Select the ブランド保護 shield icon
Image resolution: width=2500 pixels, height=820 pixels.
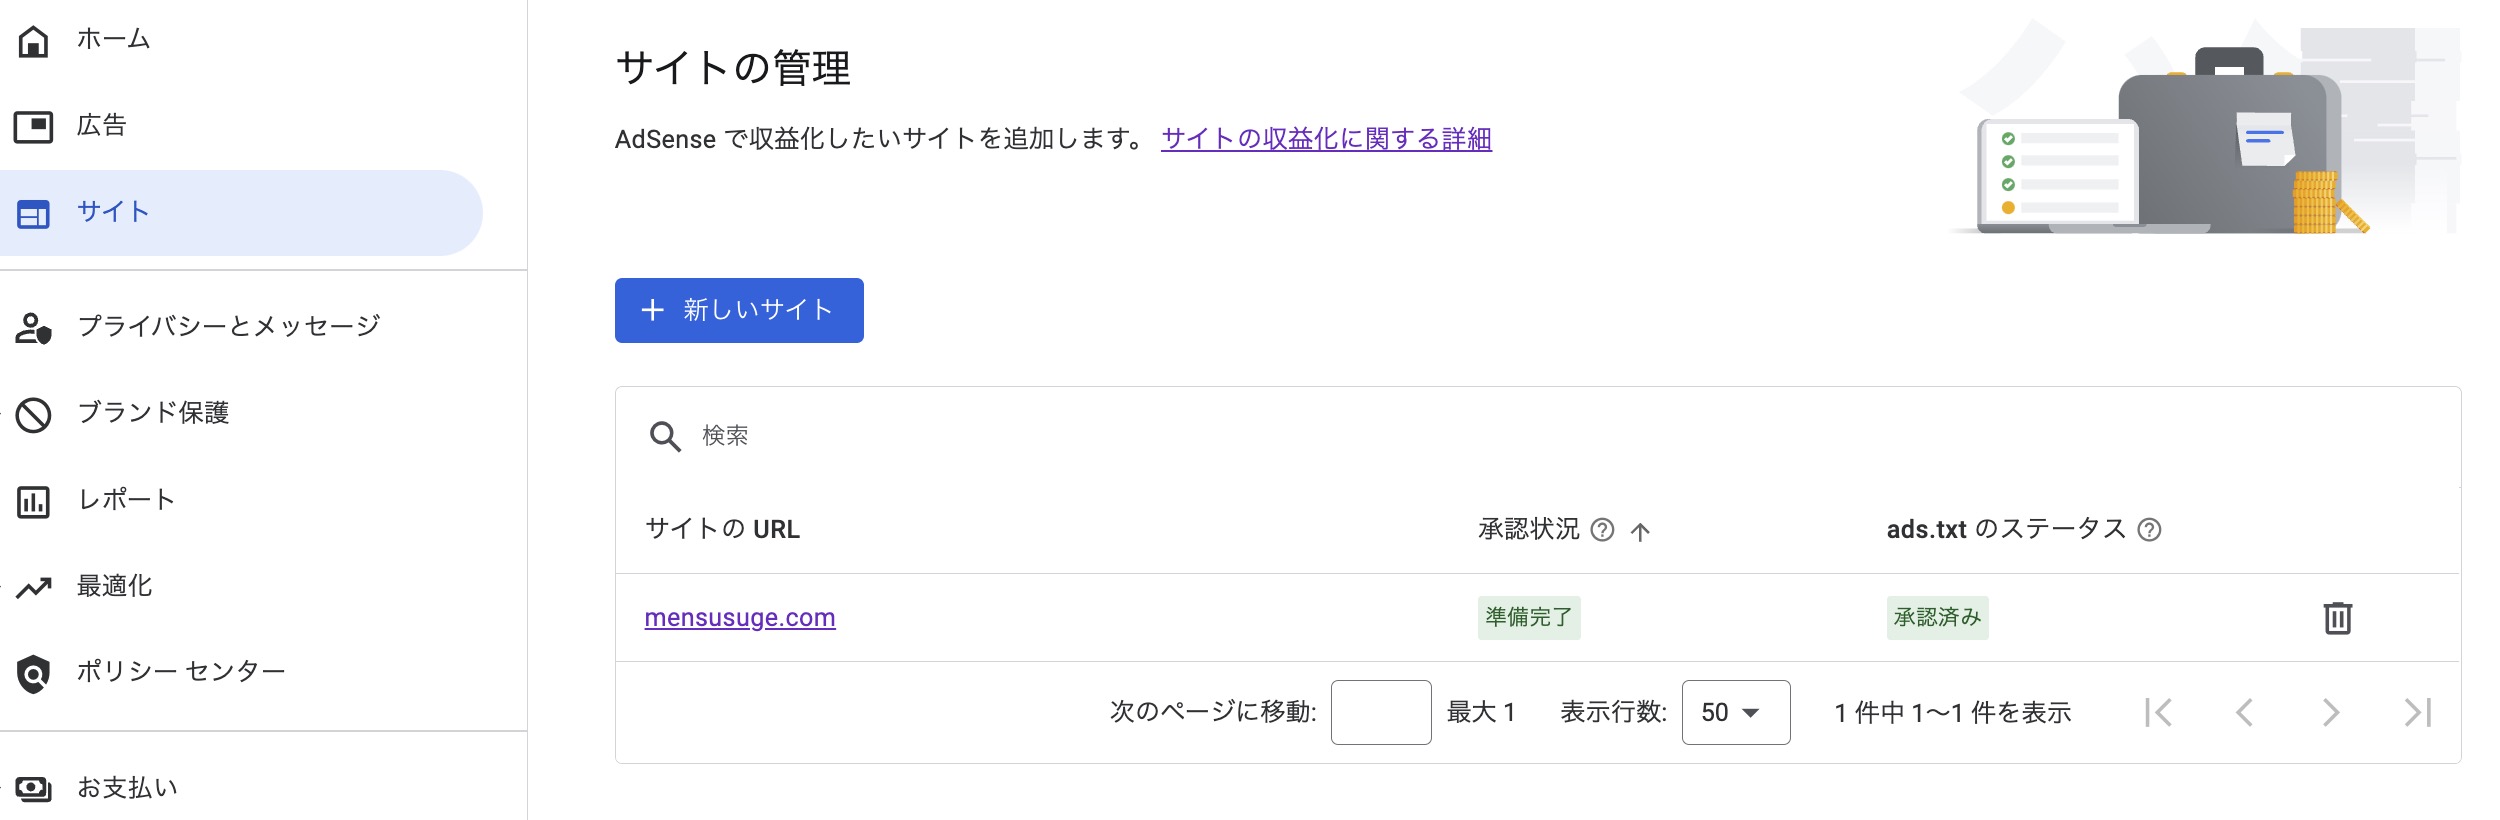tap(33, 413)
